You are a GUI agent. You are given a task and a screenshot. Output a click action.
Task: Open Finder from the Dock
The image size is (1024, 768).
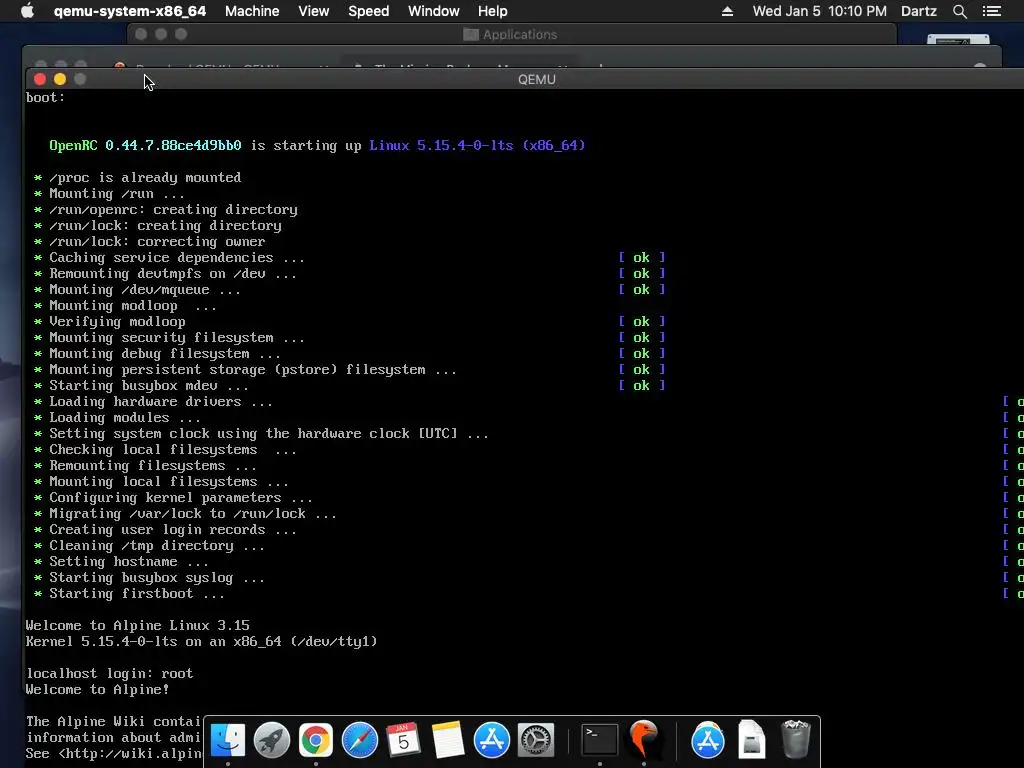click(x=227, y=740)
